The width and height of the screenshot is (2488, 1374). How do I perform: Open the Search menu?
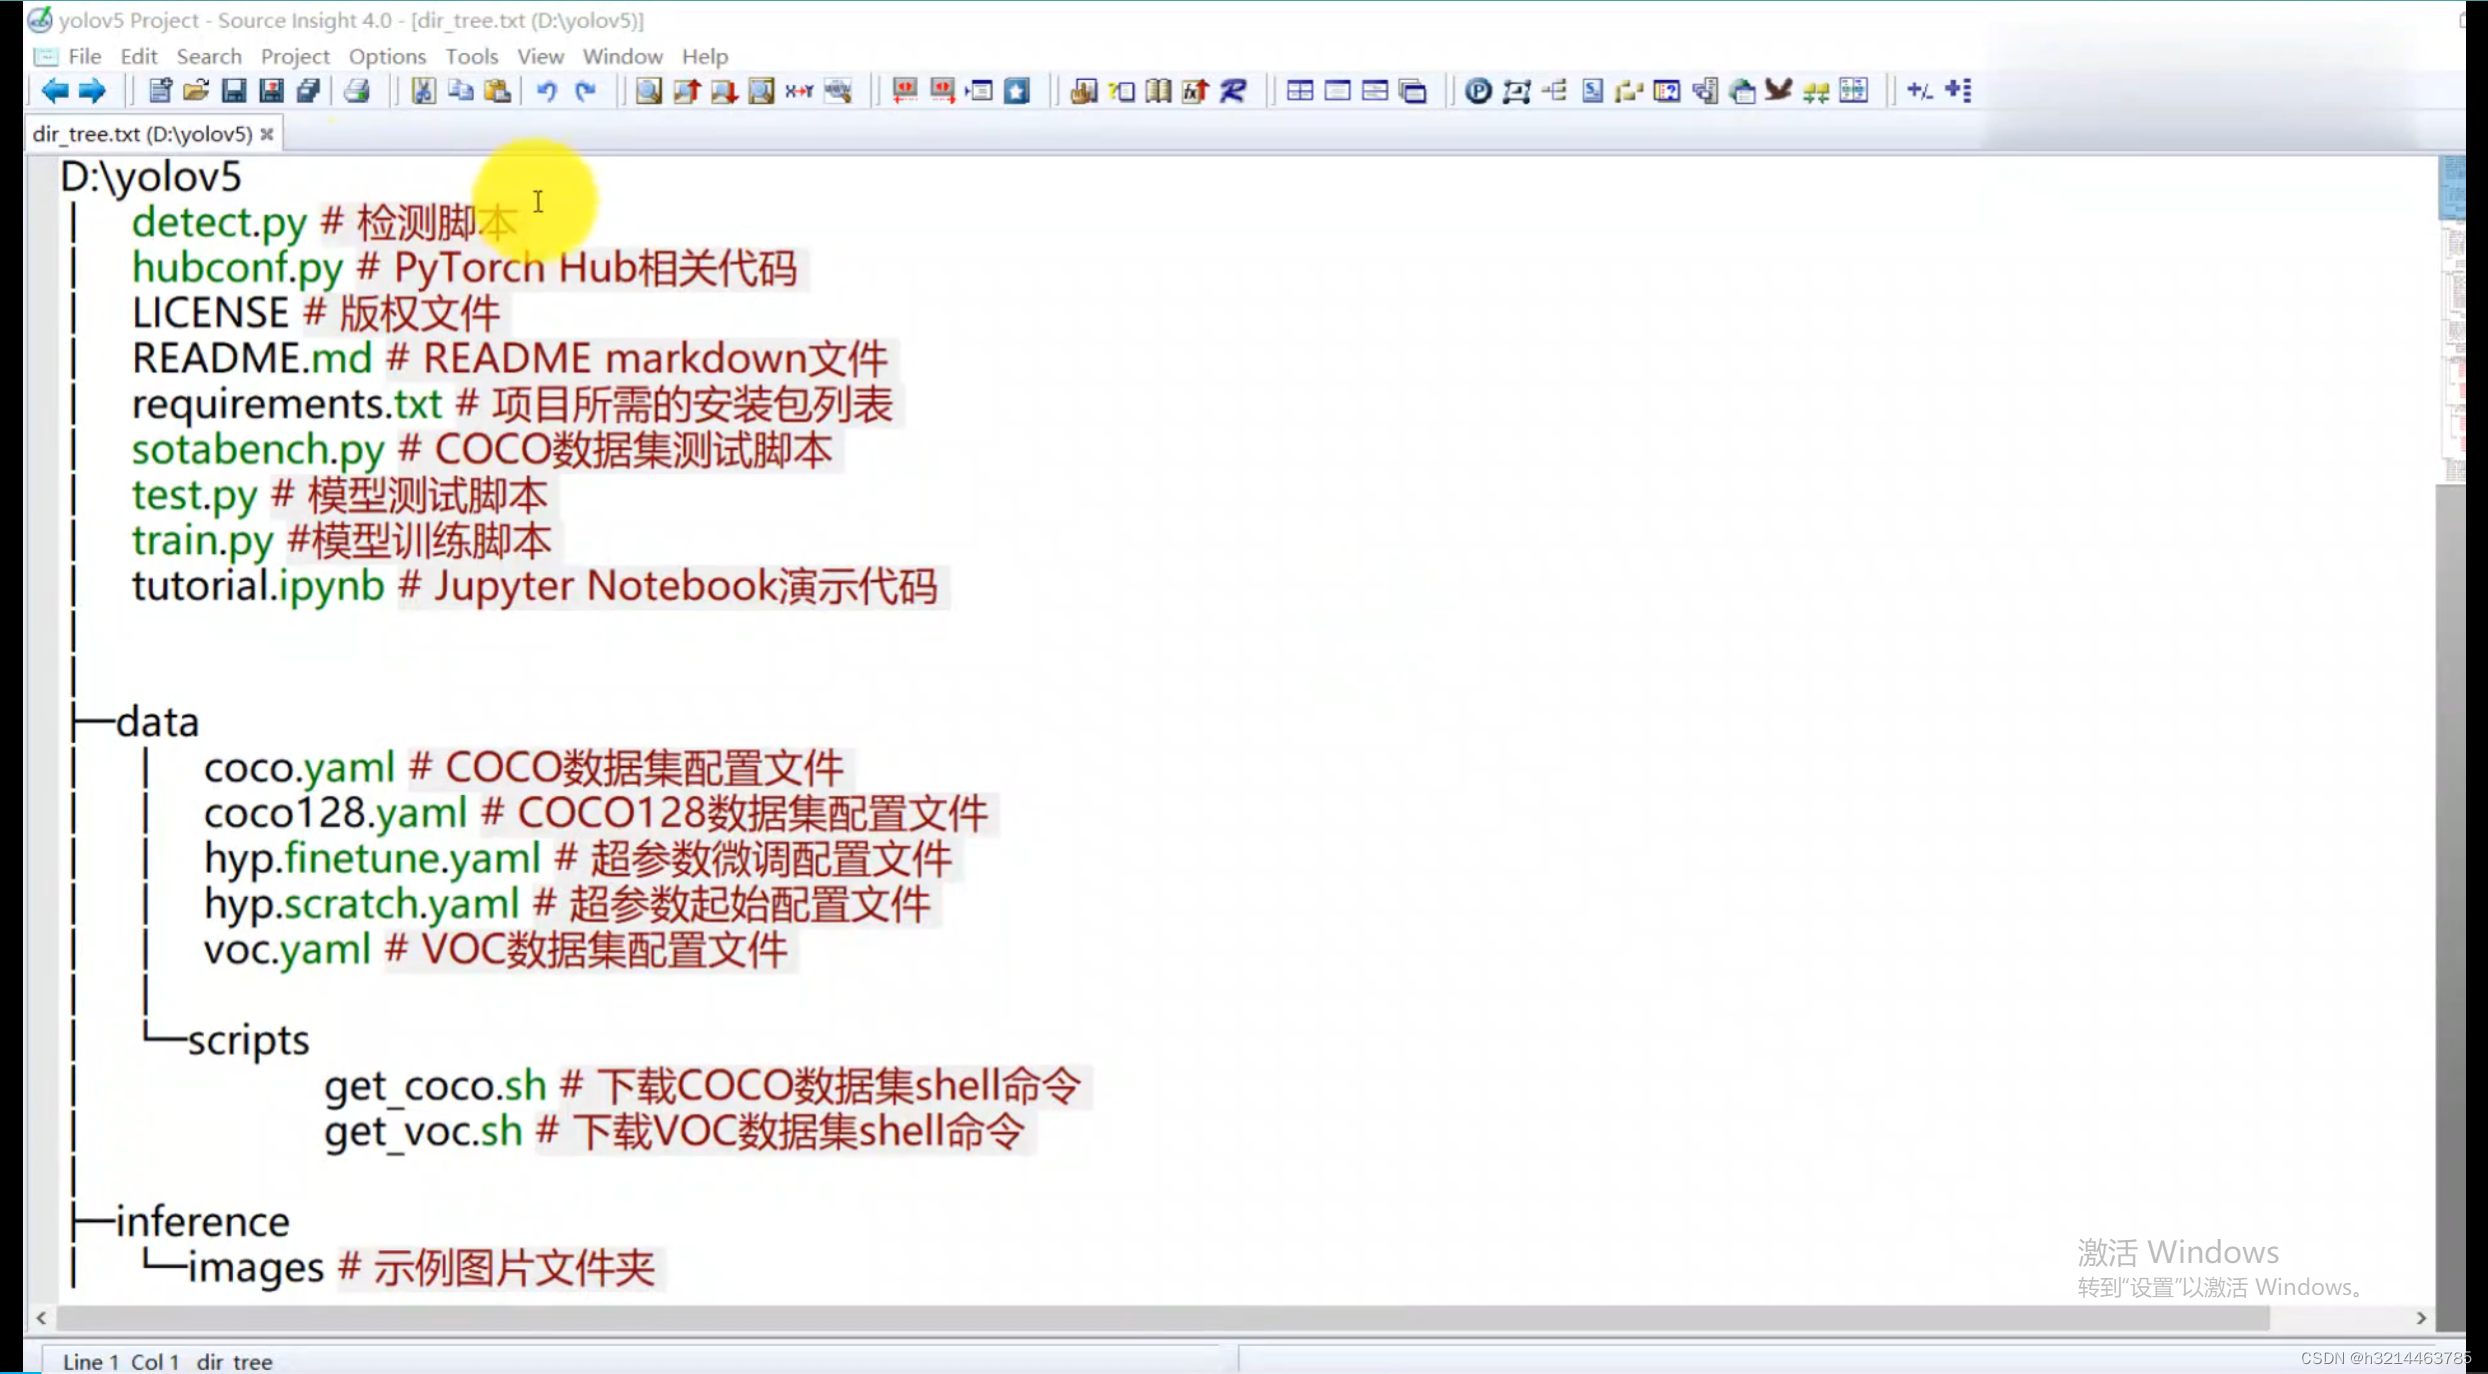pos(208,56)
